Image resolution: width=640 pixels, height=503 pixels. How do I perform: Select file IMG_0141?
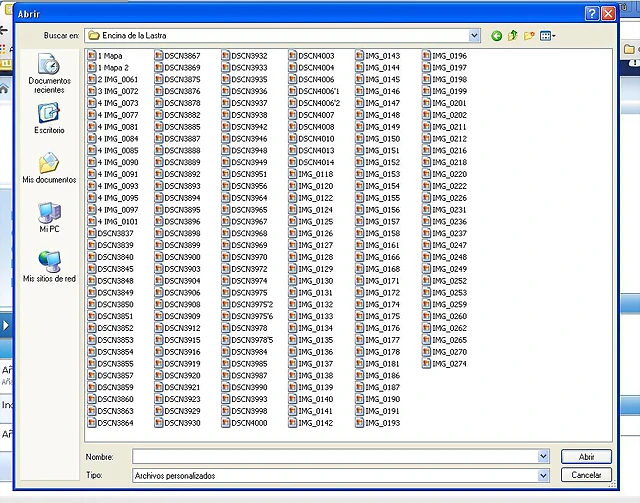click(x=311, y=411)
